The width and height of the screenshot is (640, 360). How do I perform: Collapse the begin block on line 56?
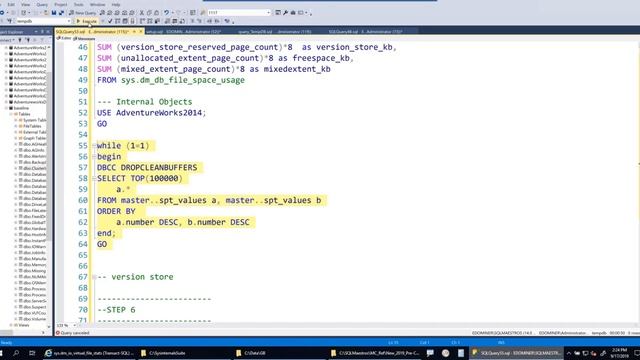[94, 157]
